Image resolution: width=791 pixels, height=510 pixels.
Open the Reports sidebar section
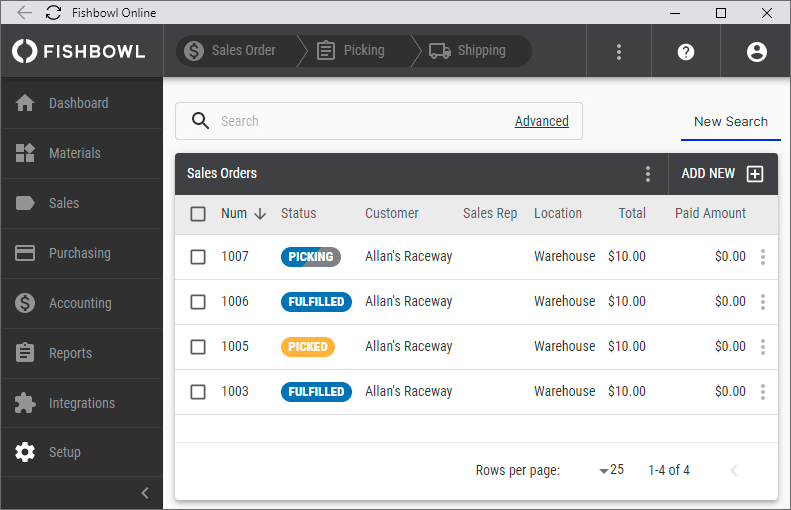tap(82, 353)
